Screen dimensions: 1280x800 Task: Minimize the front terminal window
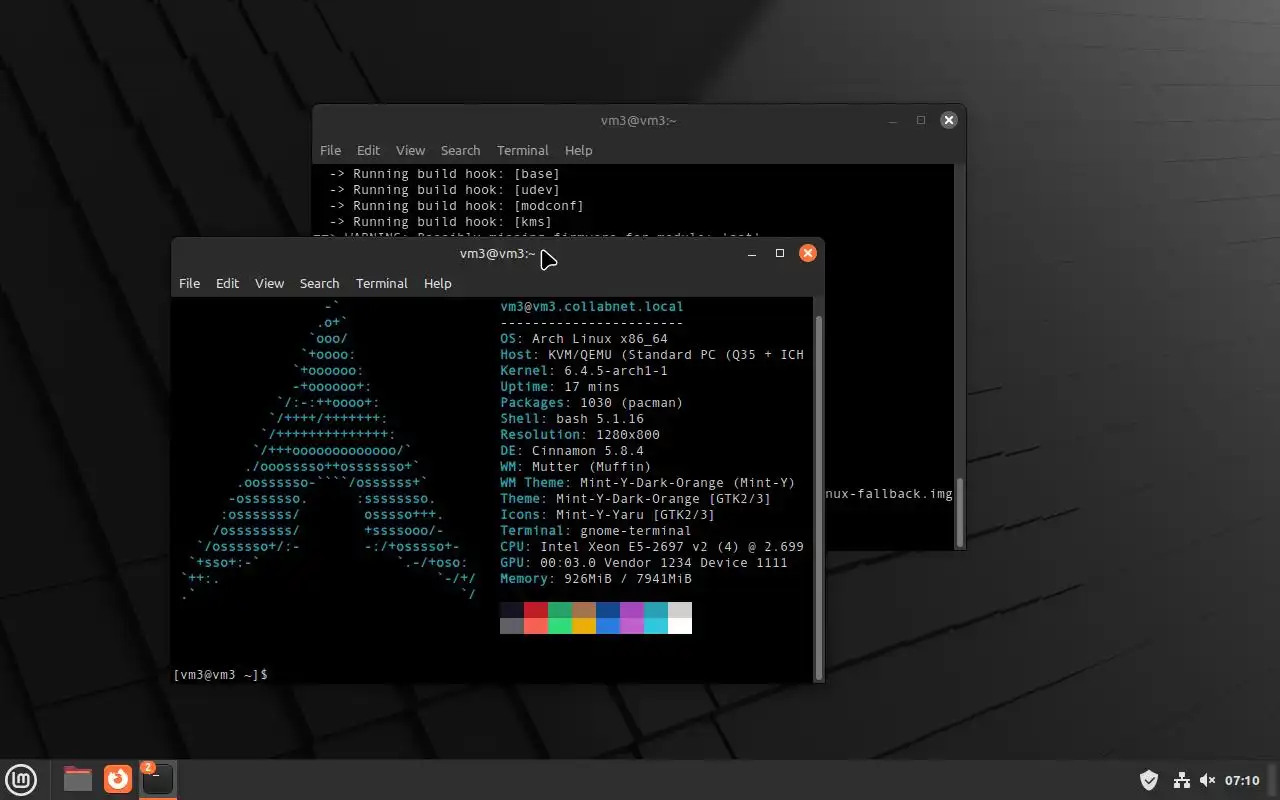coord(752,254)
